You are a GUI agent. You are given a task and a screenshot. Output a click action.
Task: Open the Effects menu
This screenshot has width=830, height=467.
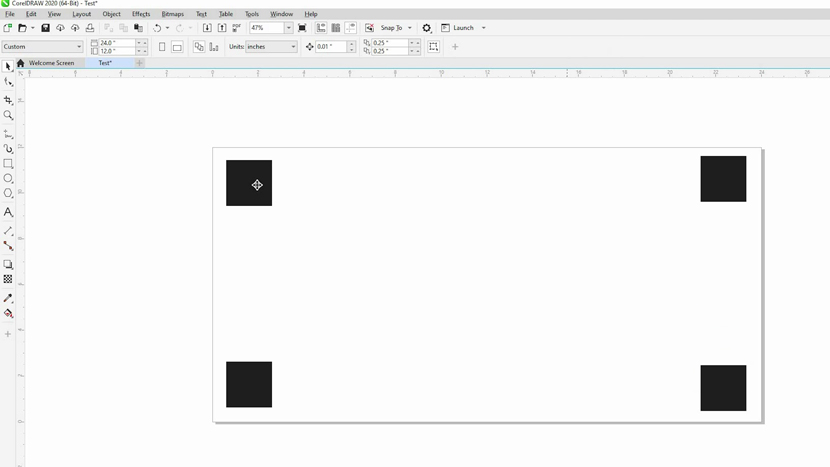coord(141,14)
